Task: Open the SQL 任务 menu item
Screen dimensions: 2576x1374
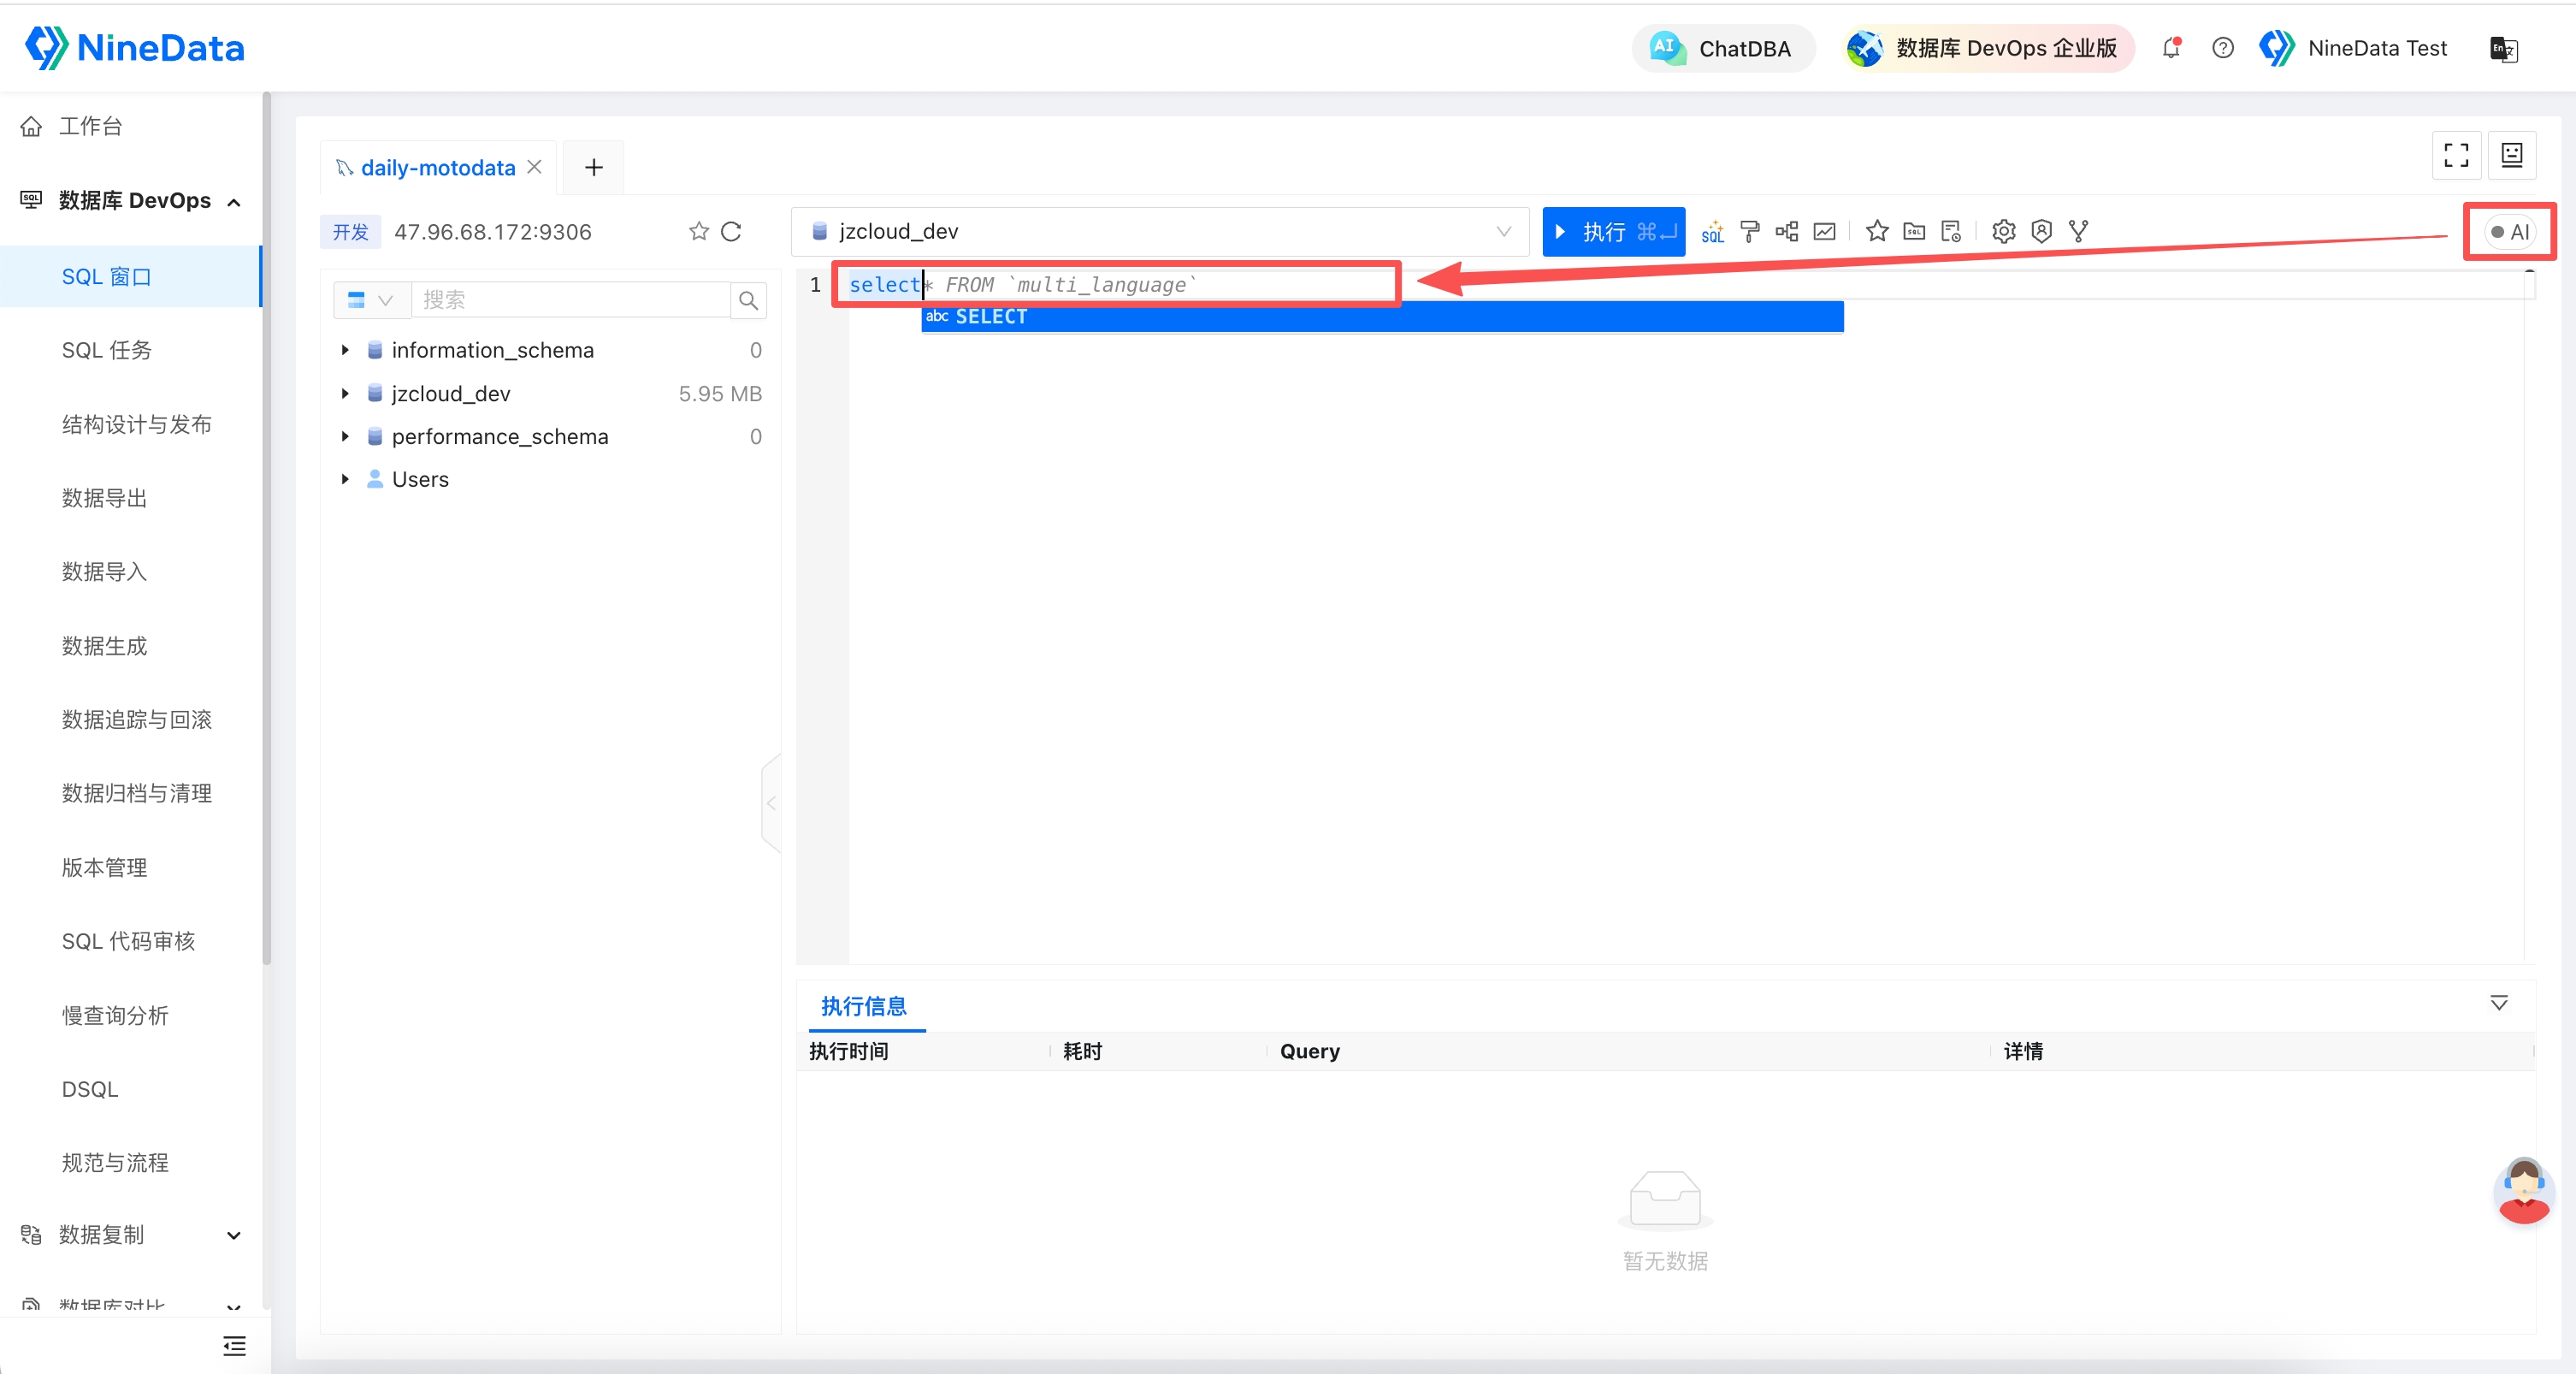Action: point(107,350)
